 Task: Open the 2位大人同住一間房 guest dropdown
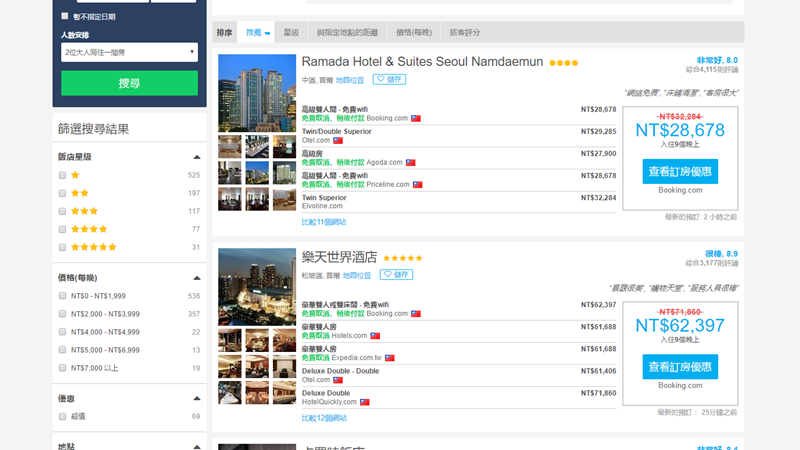(129, 52)
